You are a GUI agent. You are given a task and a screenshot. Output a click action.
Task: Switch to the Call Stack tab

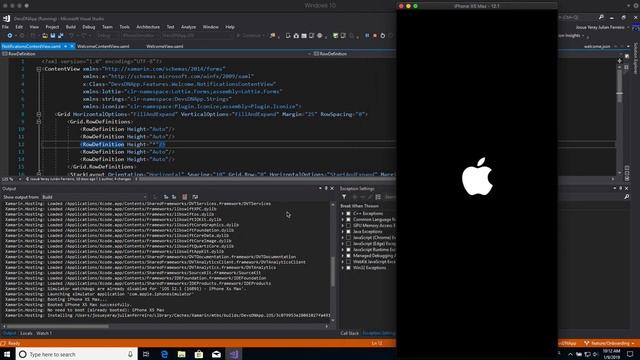pos(349,333)
